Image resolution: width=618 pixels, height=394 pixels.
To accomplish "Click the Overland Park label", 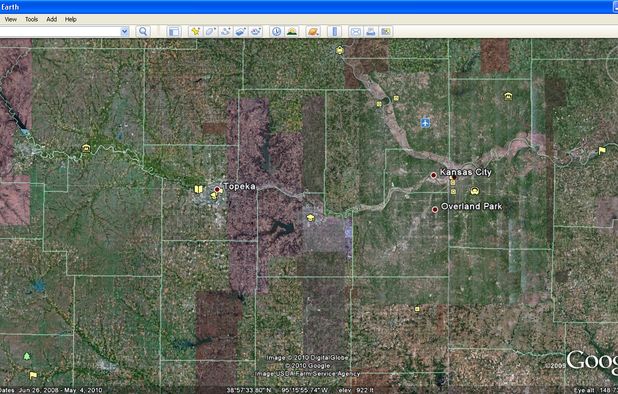I will pyautogui.click(x=471, y=206).
